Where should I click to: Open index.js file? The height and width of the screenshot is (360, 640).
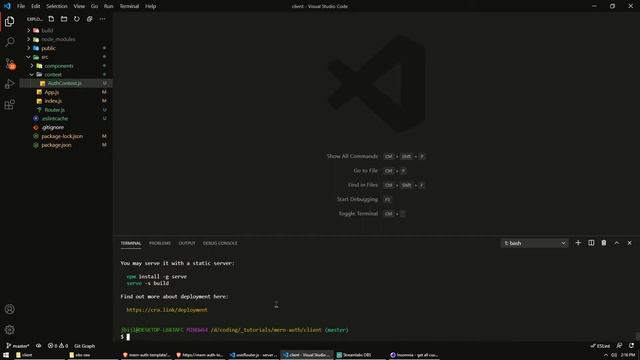[53, 101]
